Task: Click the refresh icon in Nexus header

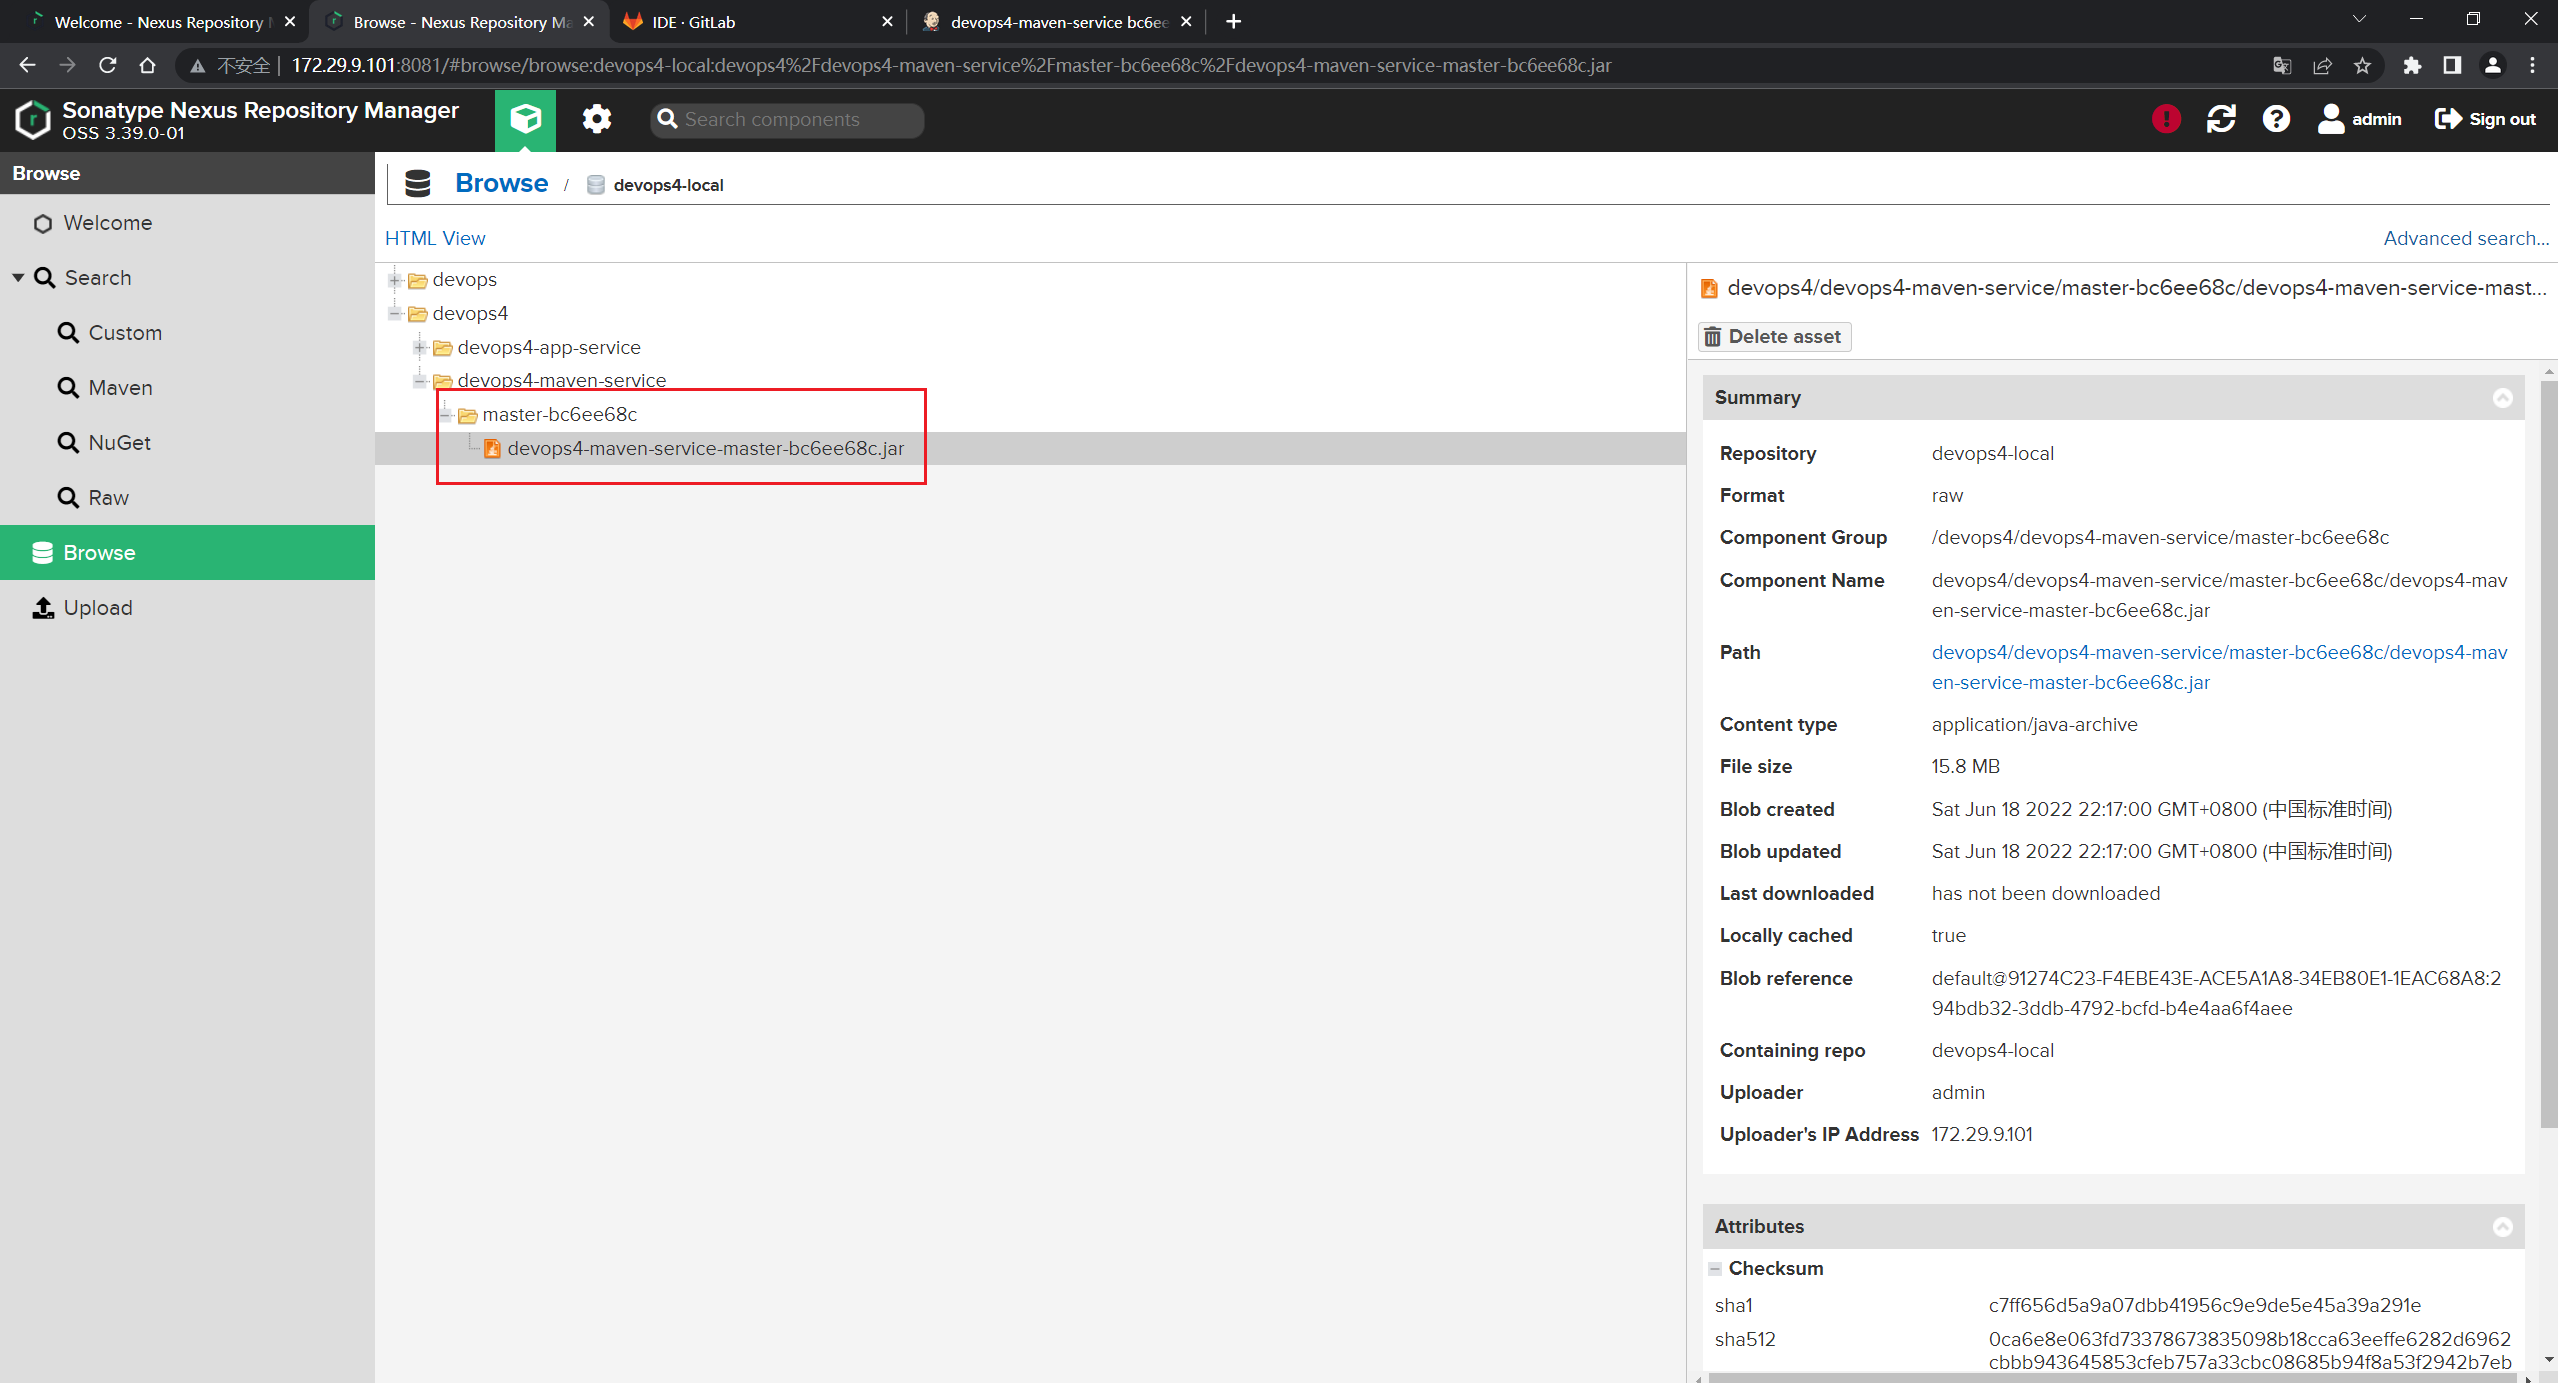Action: [x=2221, y=119]
